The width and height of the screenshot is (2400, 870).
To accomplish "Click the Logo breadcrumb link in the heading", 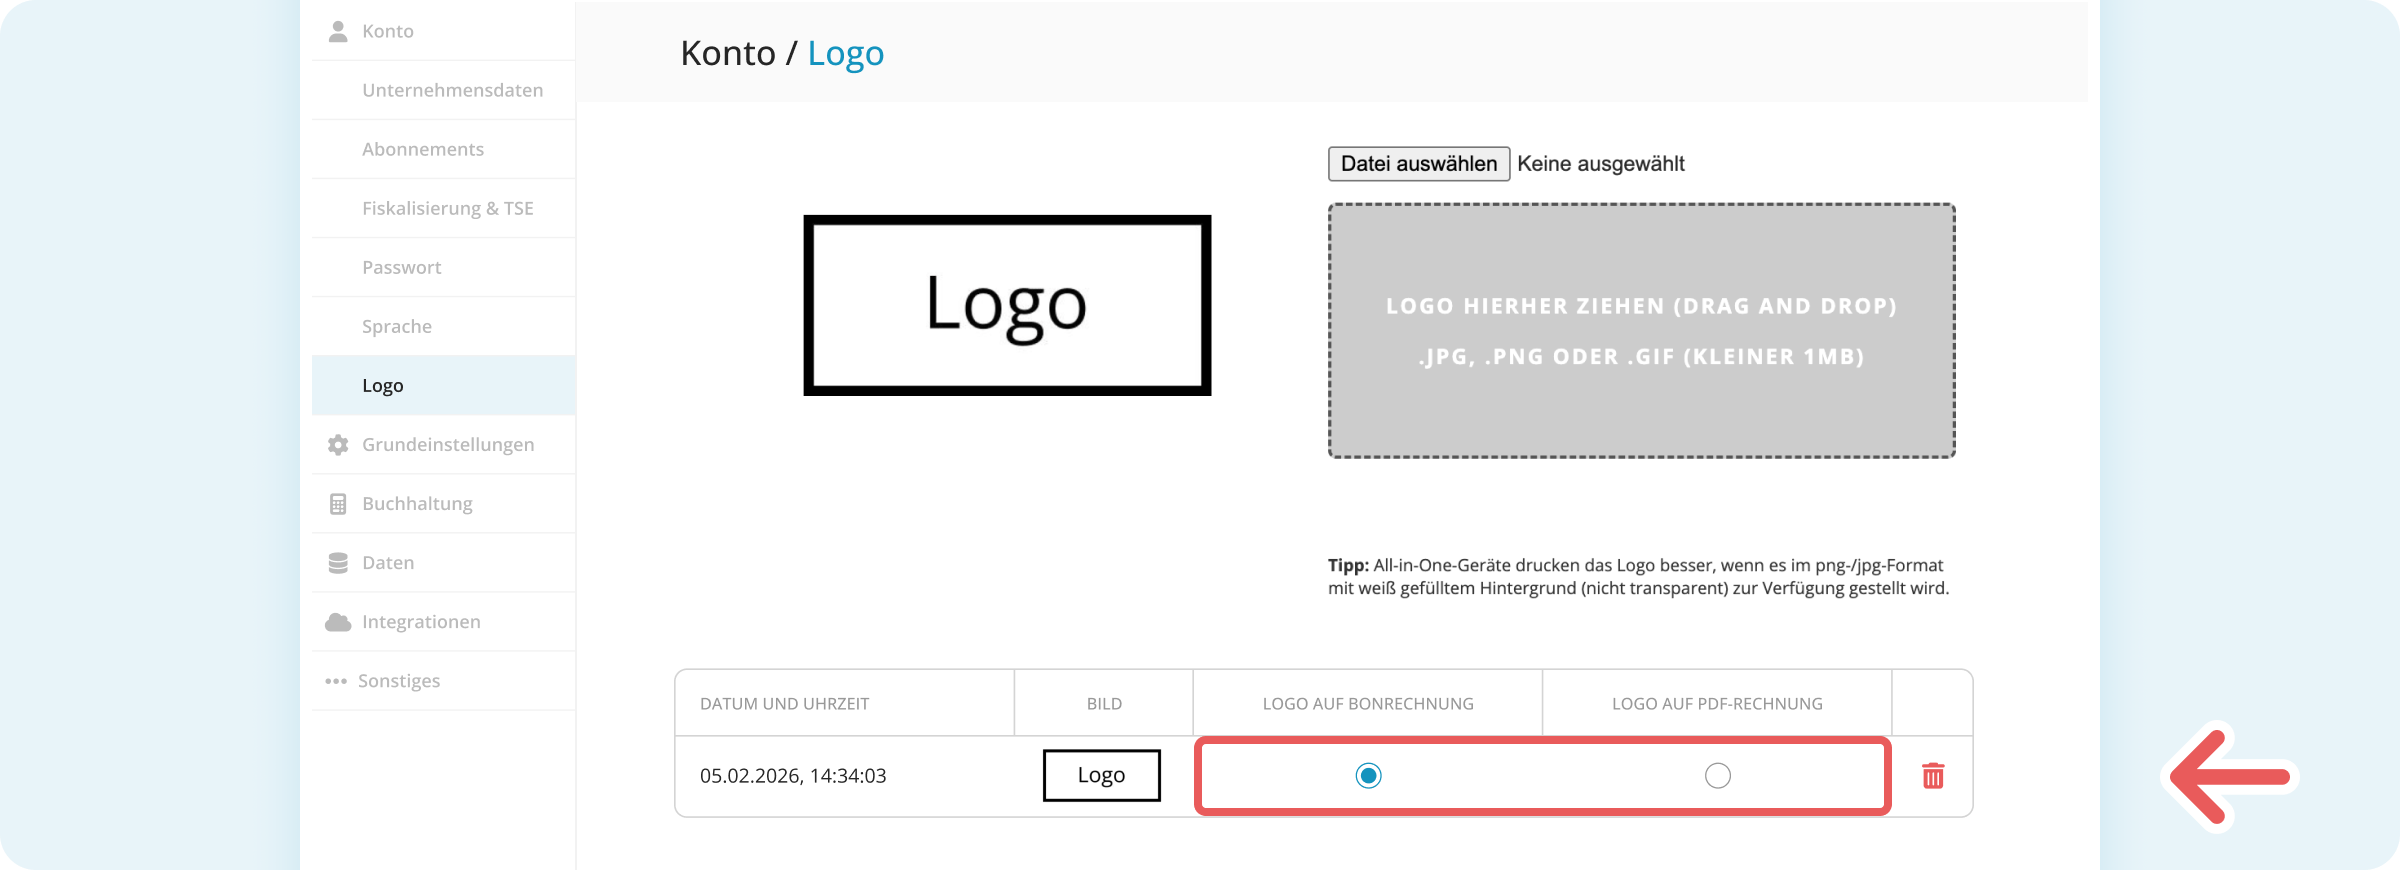I will [x=845, y=53].
